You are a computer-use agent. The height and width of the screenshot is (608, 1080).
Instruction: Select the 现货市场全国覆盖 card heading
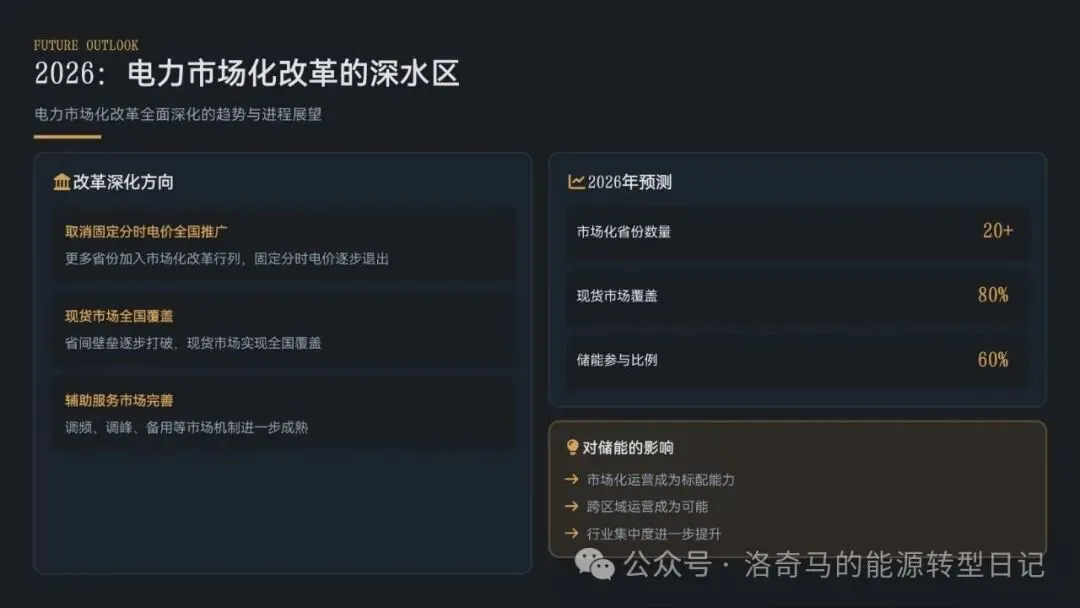[119, 316]
